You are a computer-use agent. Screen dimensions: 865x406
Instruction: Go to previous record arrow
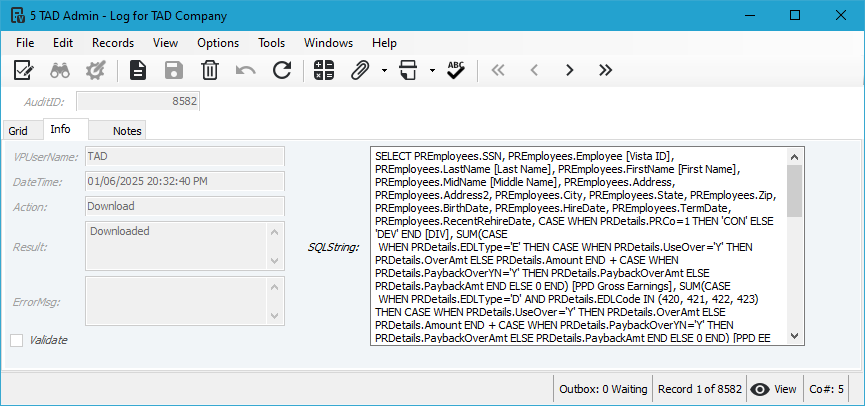[x=533, y=70]
